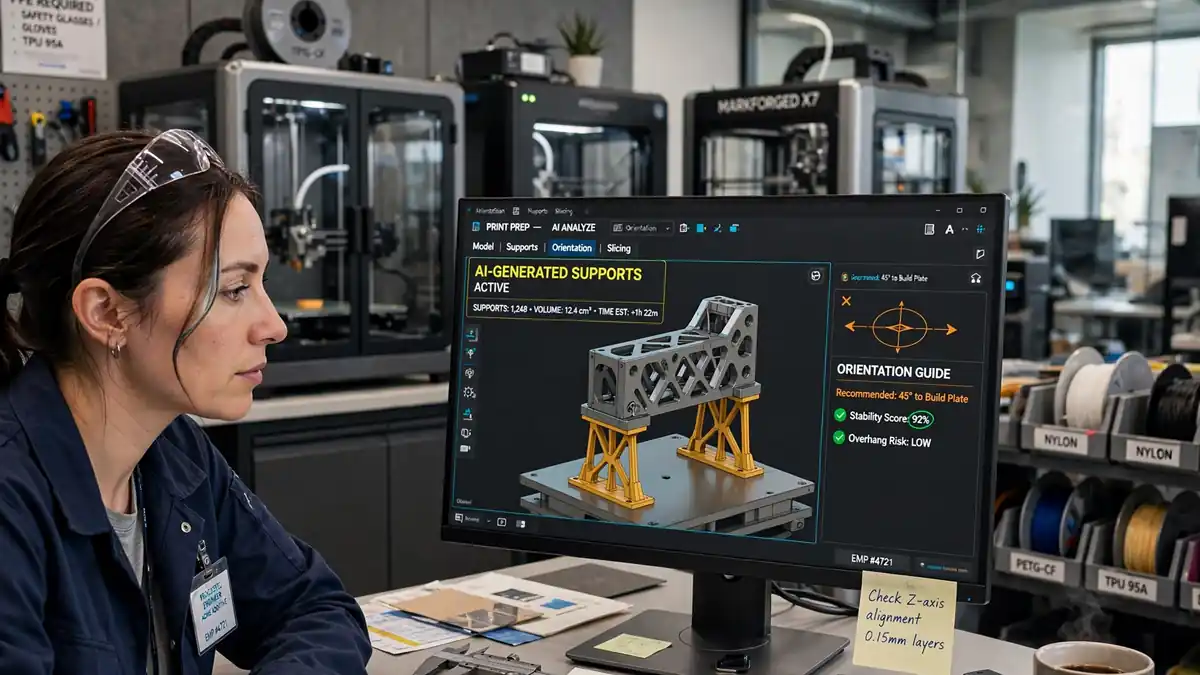Screen dimensions: 1200x675
Task: Toggle the green check beside Overhang Risk
Action: tap(840, 438)
